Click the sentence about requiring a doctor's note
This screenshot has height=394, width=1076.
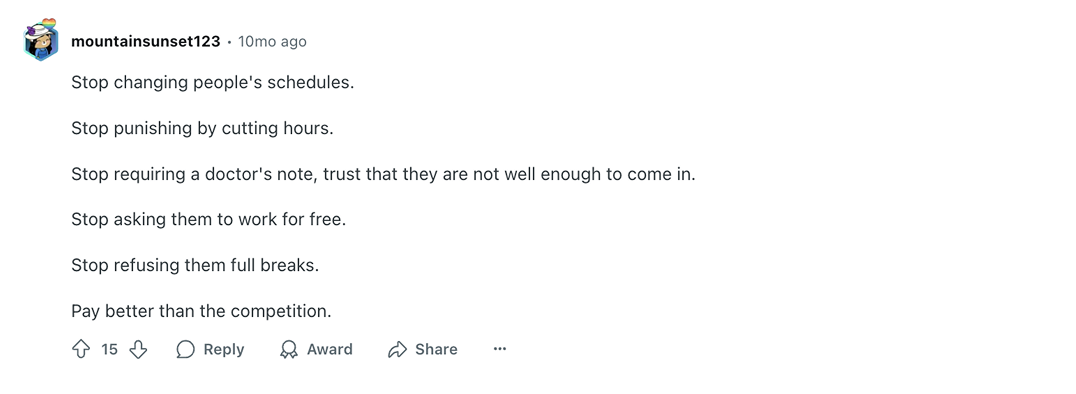tap(384, 174)
